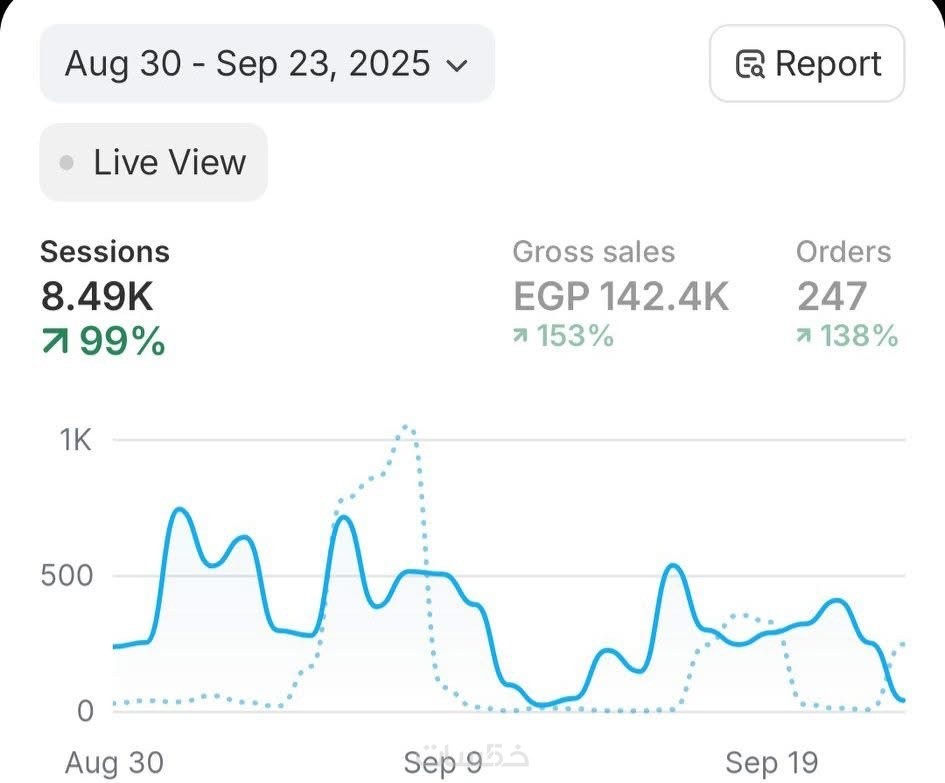This screenshot has height=783, width=945.
Task: Click the Sep 9 label on the chart axis
Action: (442, 763)
